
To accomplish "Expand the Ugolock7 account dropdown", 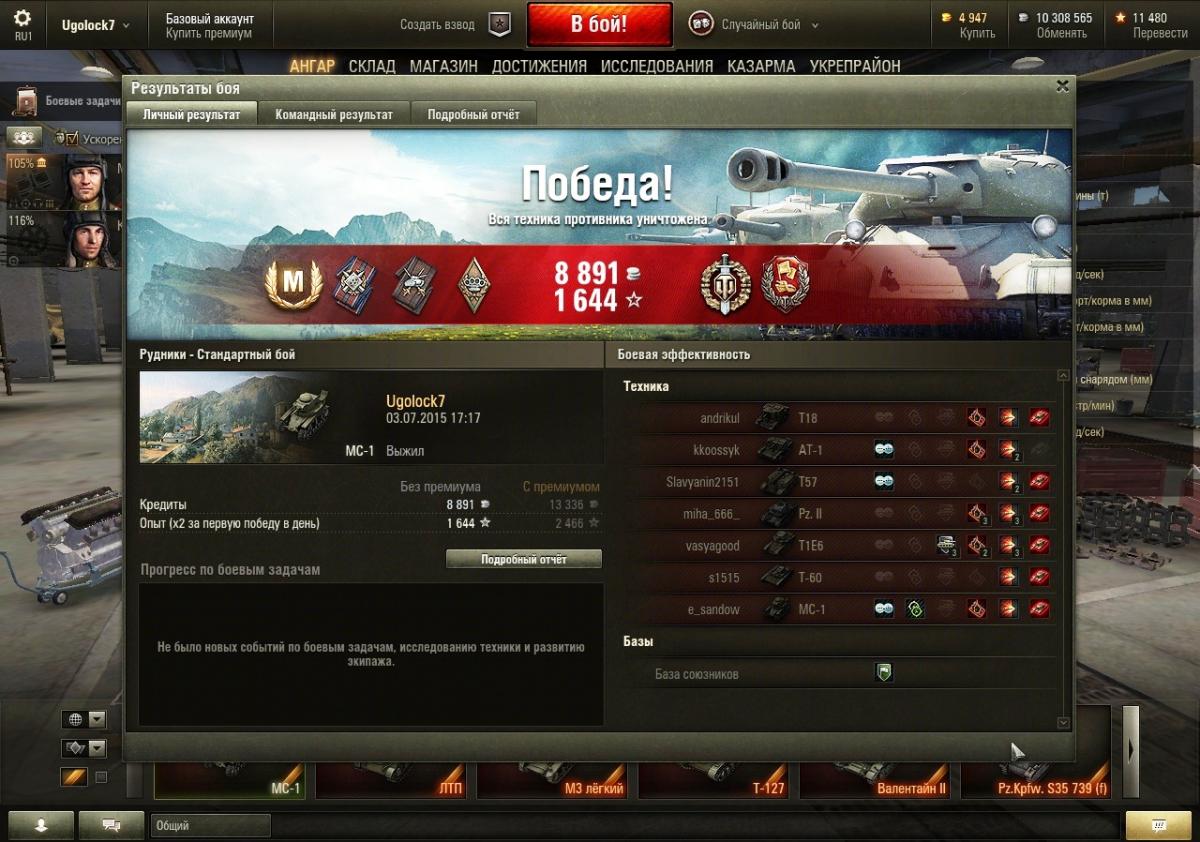I will [x=96, y=25].
